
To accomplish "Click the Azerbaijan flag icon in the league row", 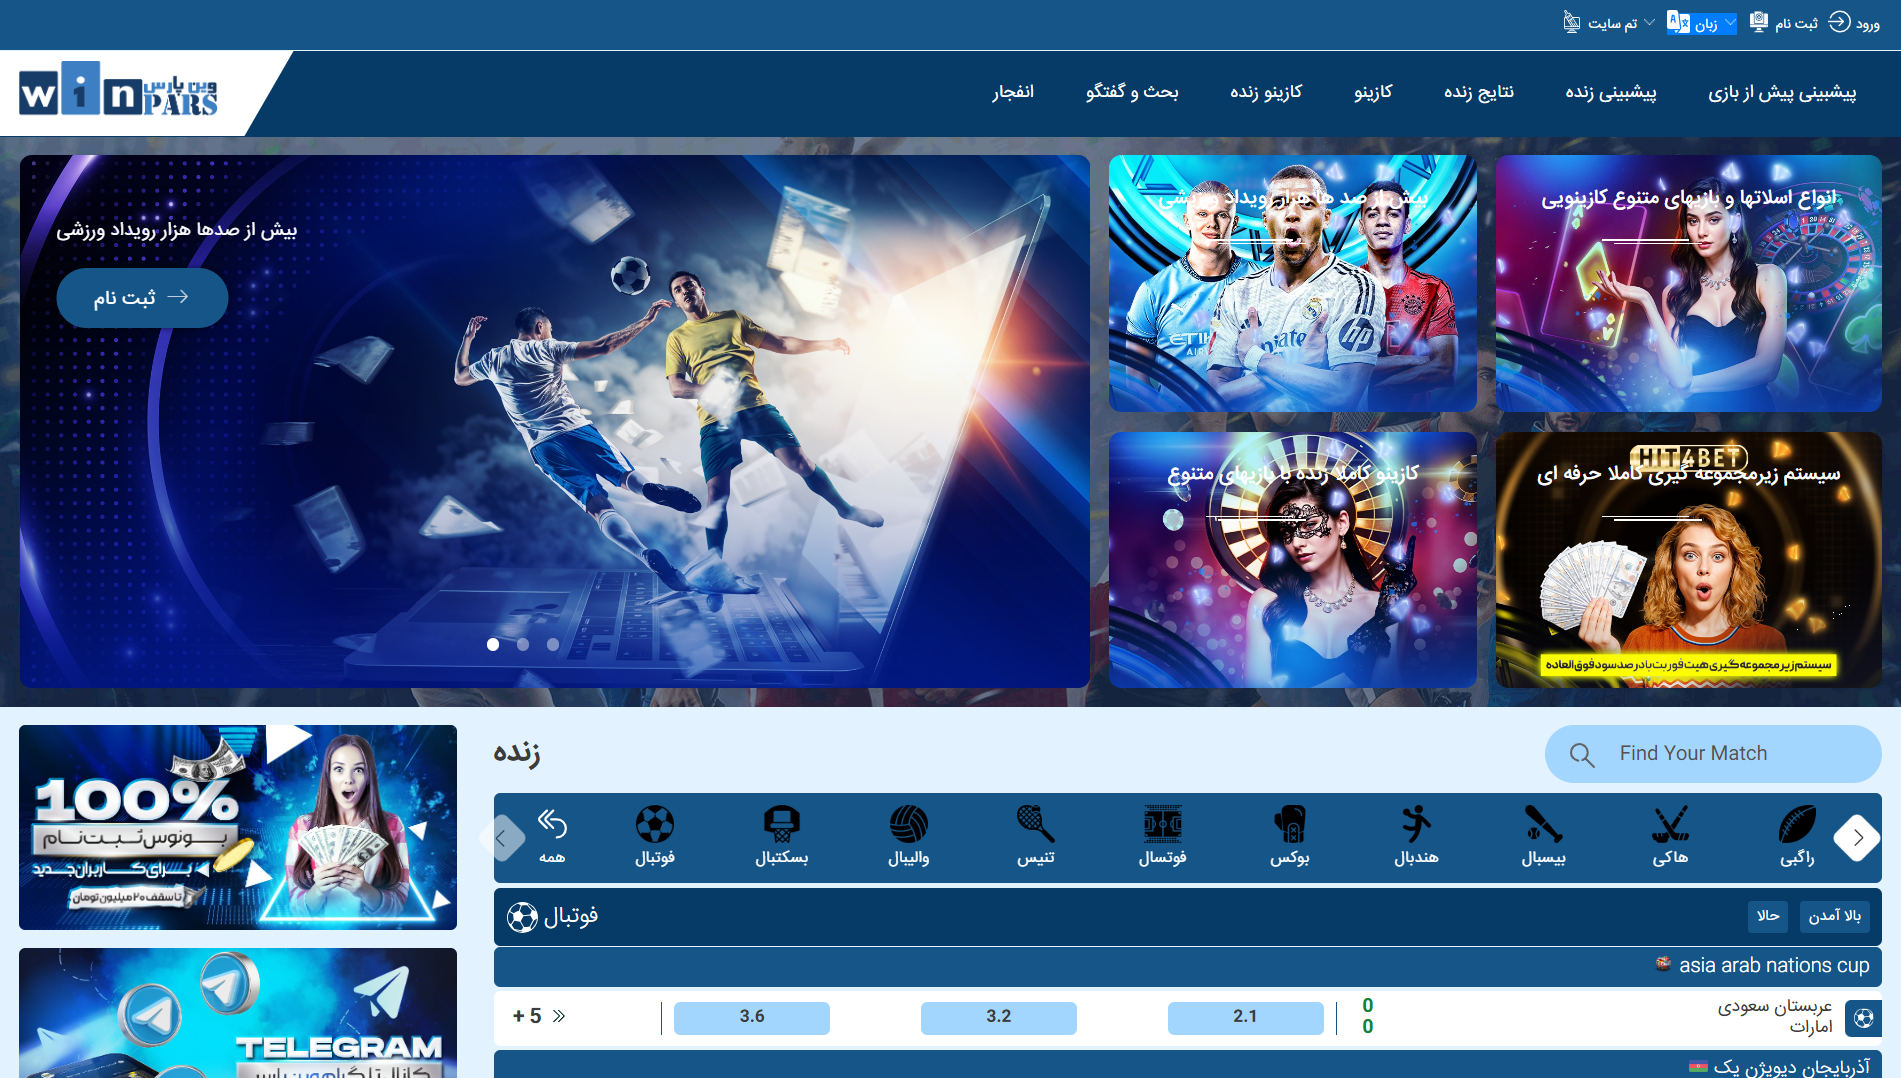I will coord(1698,1067).
